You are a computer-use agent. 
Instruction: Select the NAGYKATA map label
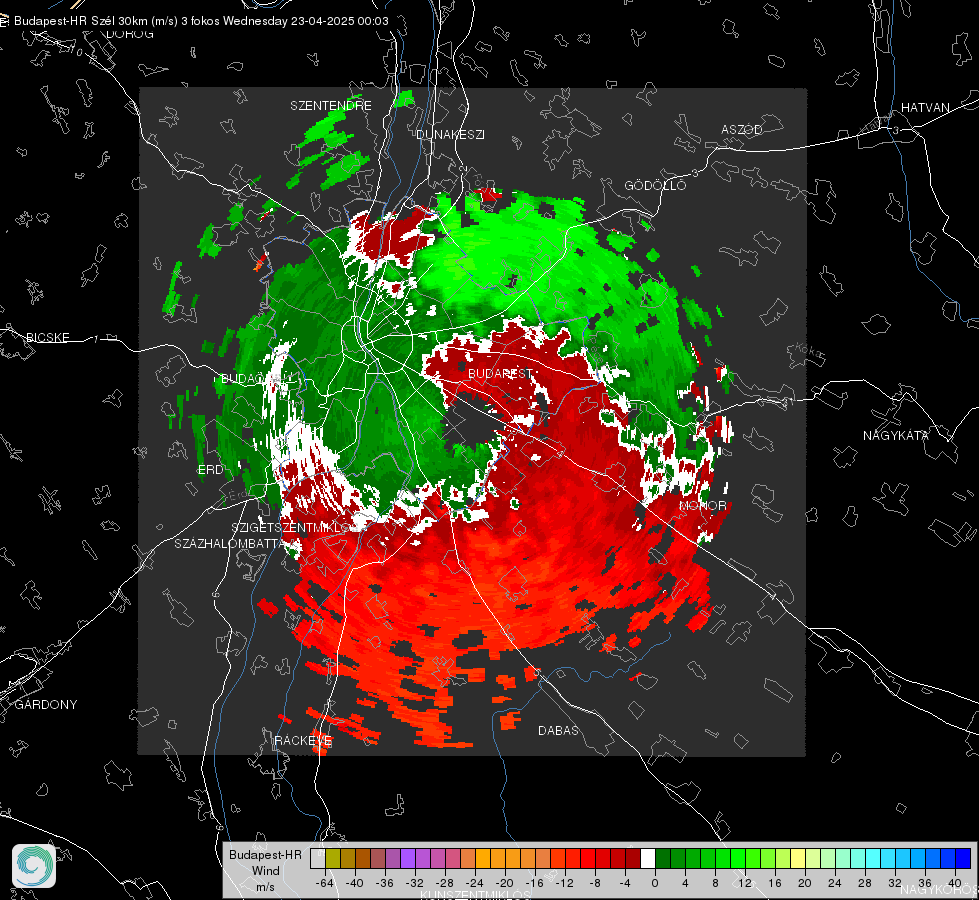pyautogui.click(x=896, y=435)
